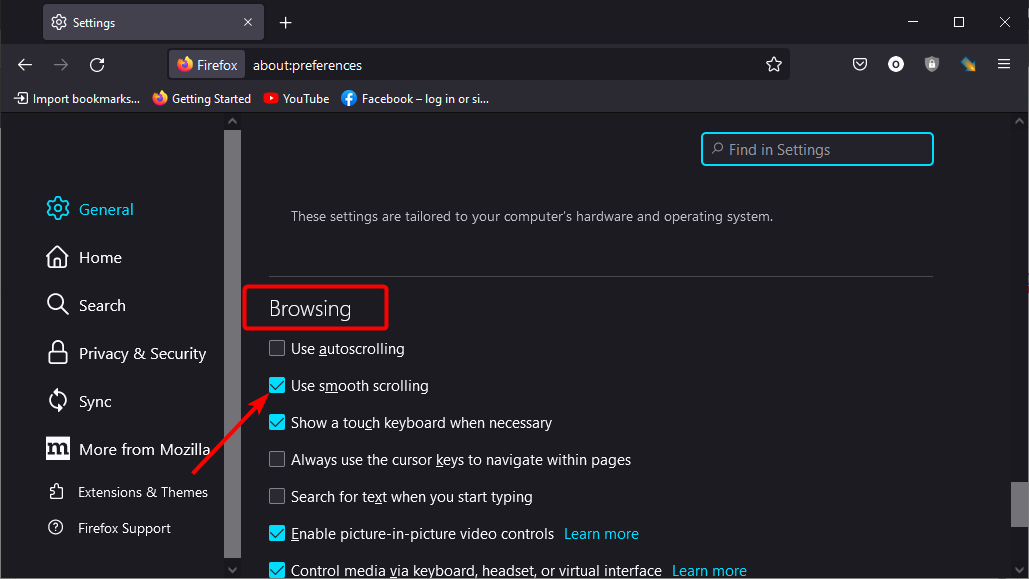The height and width of the screenshot is (579, 1029).
Task: Open the account profile icon
Action: click(896, 64)
